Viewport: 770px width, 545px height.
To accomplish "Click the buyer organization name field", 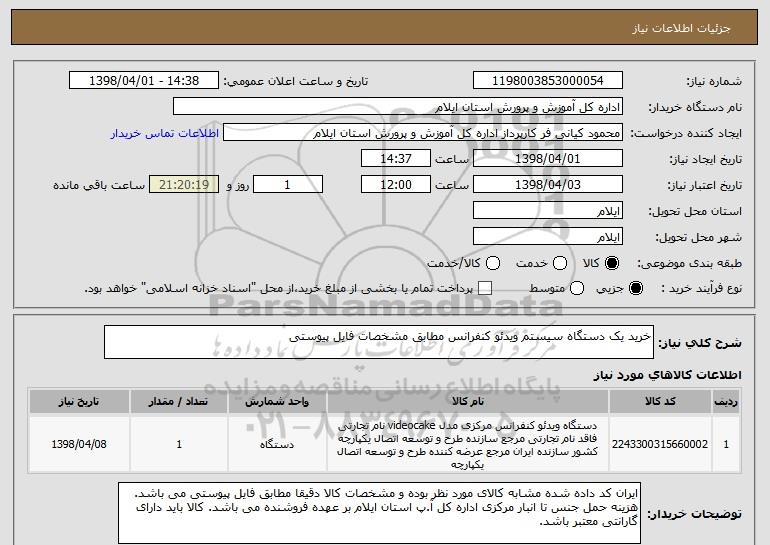I will (398, 107).
